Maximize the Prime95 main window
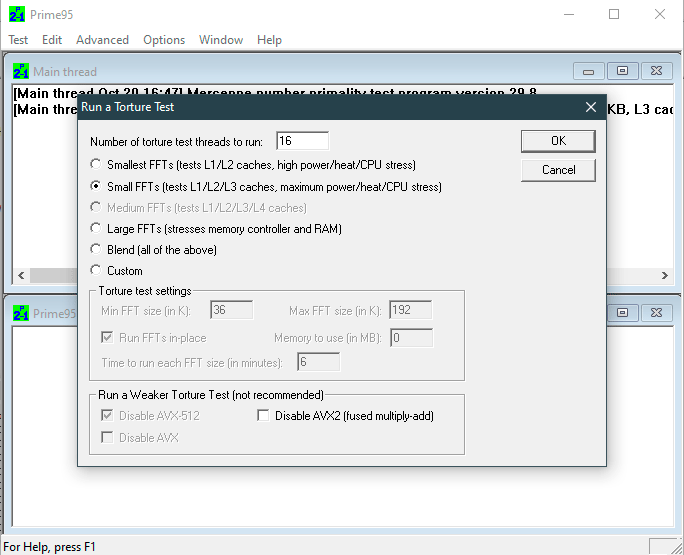684x555 pixels. point(614,14)
